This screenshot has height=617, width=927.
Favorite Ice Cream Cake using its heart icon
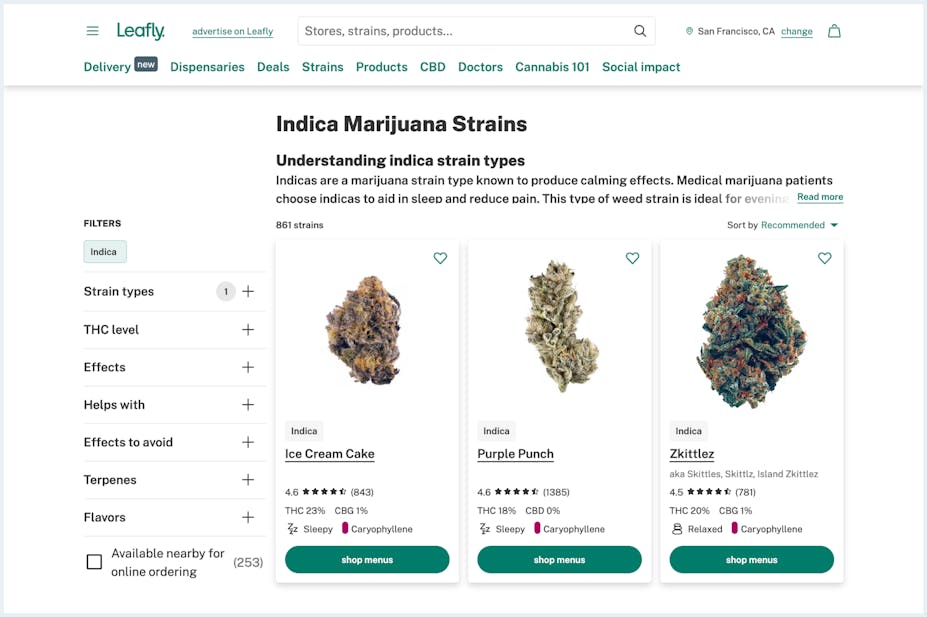click(440, 258)
